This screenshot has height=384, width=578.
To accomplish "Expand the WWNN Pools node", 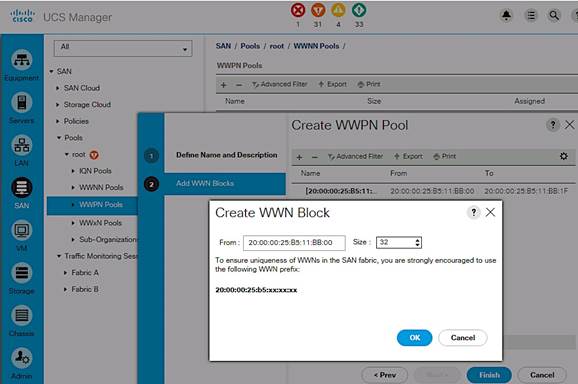I will [73, 188].
